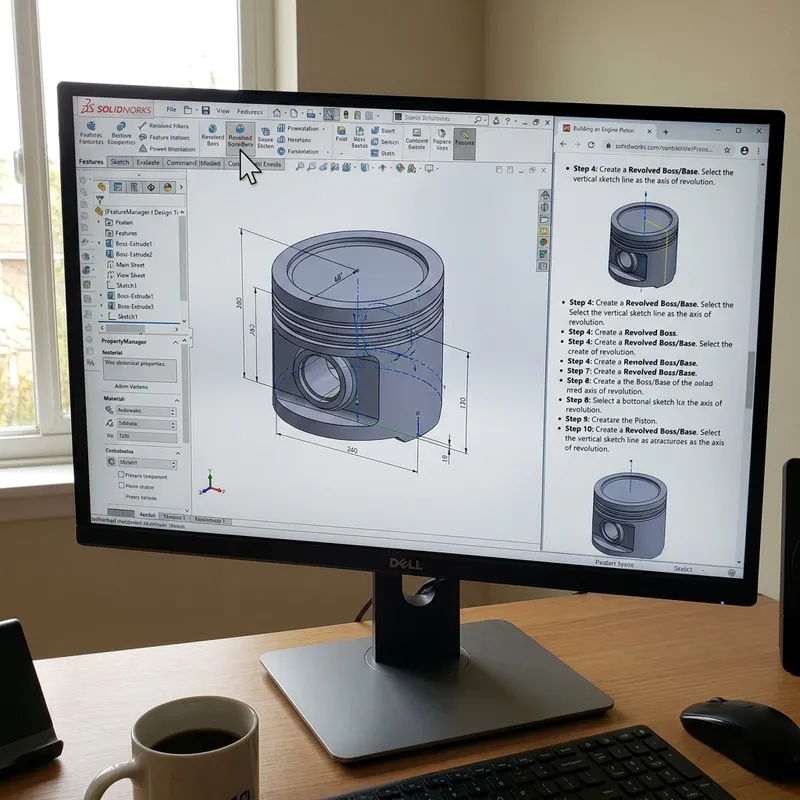Open the File menu
800x800 pixels.
[x=171, y=109]
